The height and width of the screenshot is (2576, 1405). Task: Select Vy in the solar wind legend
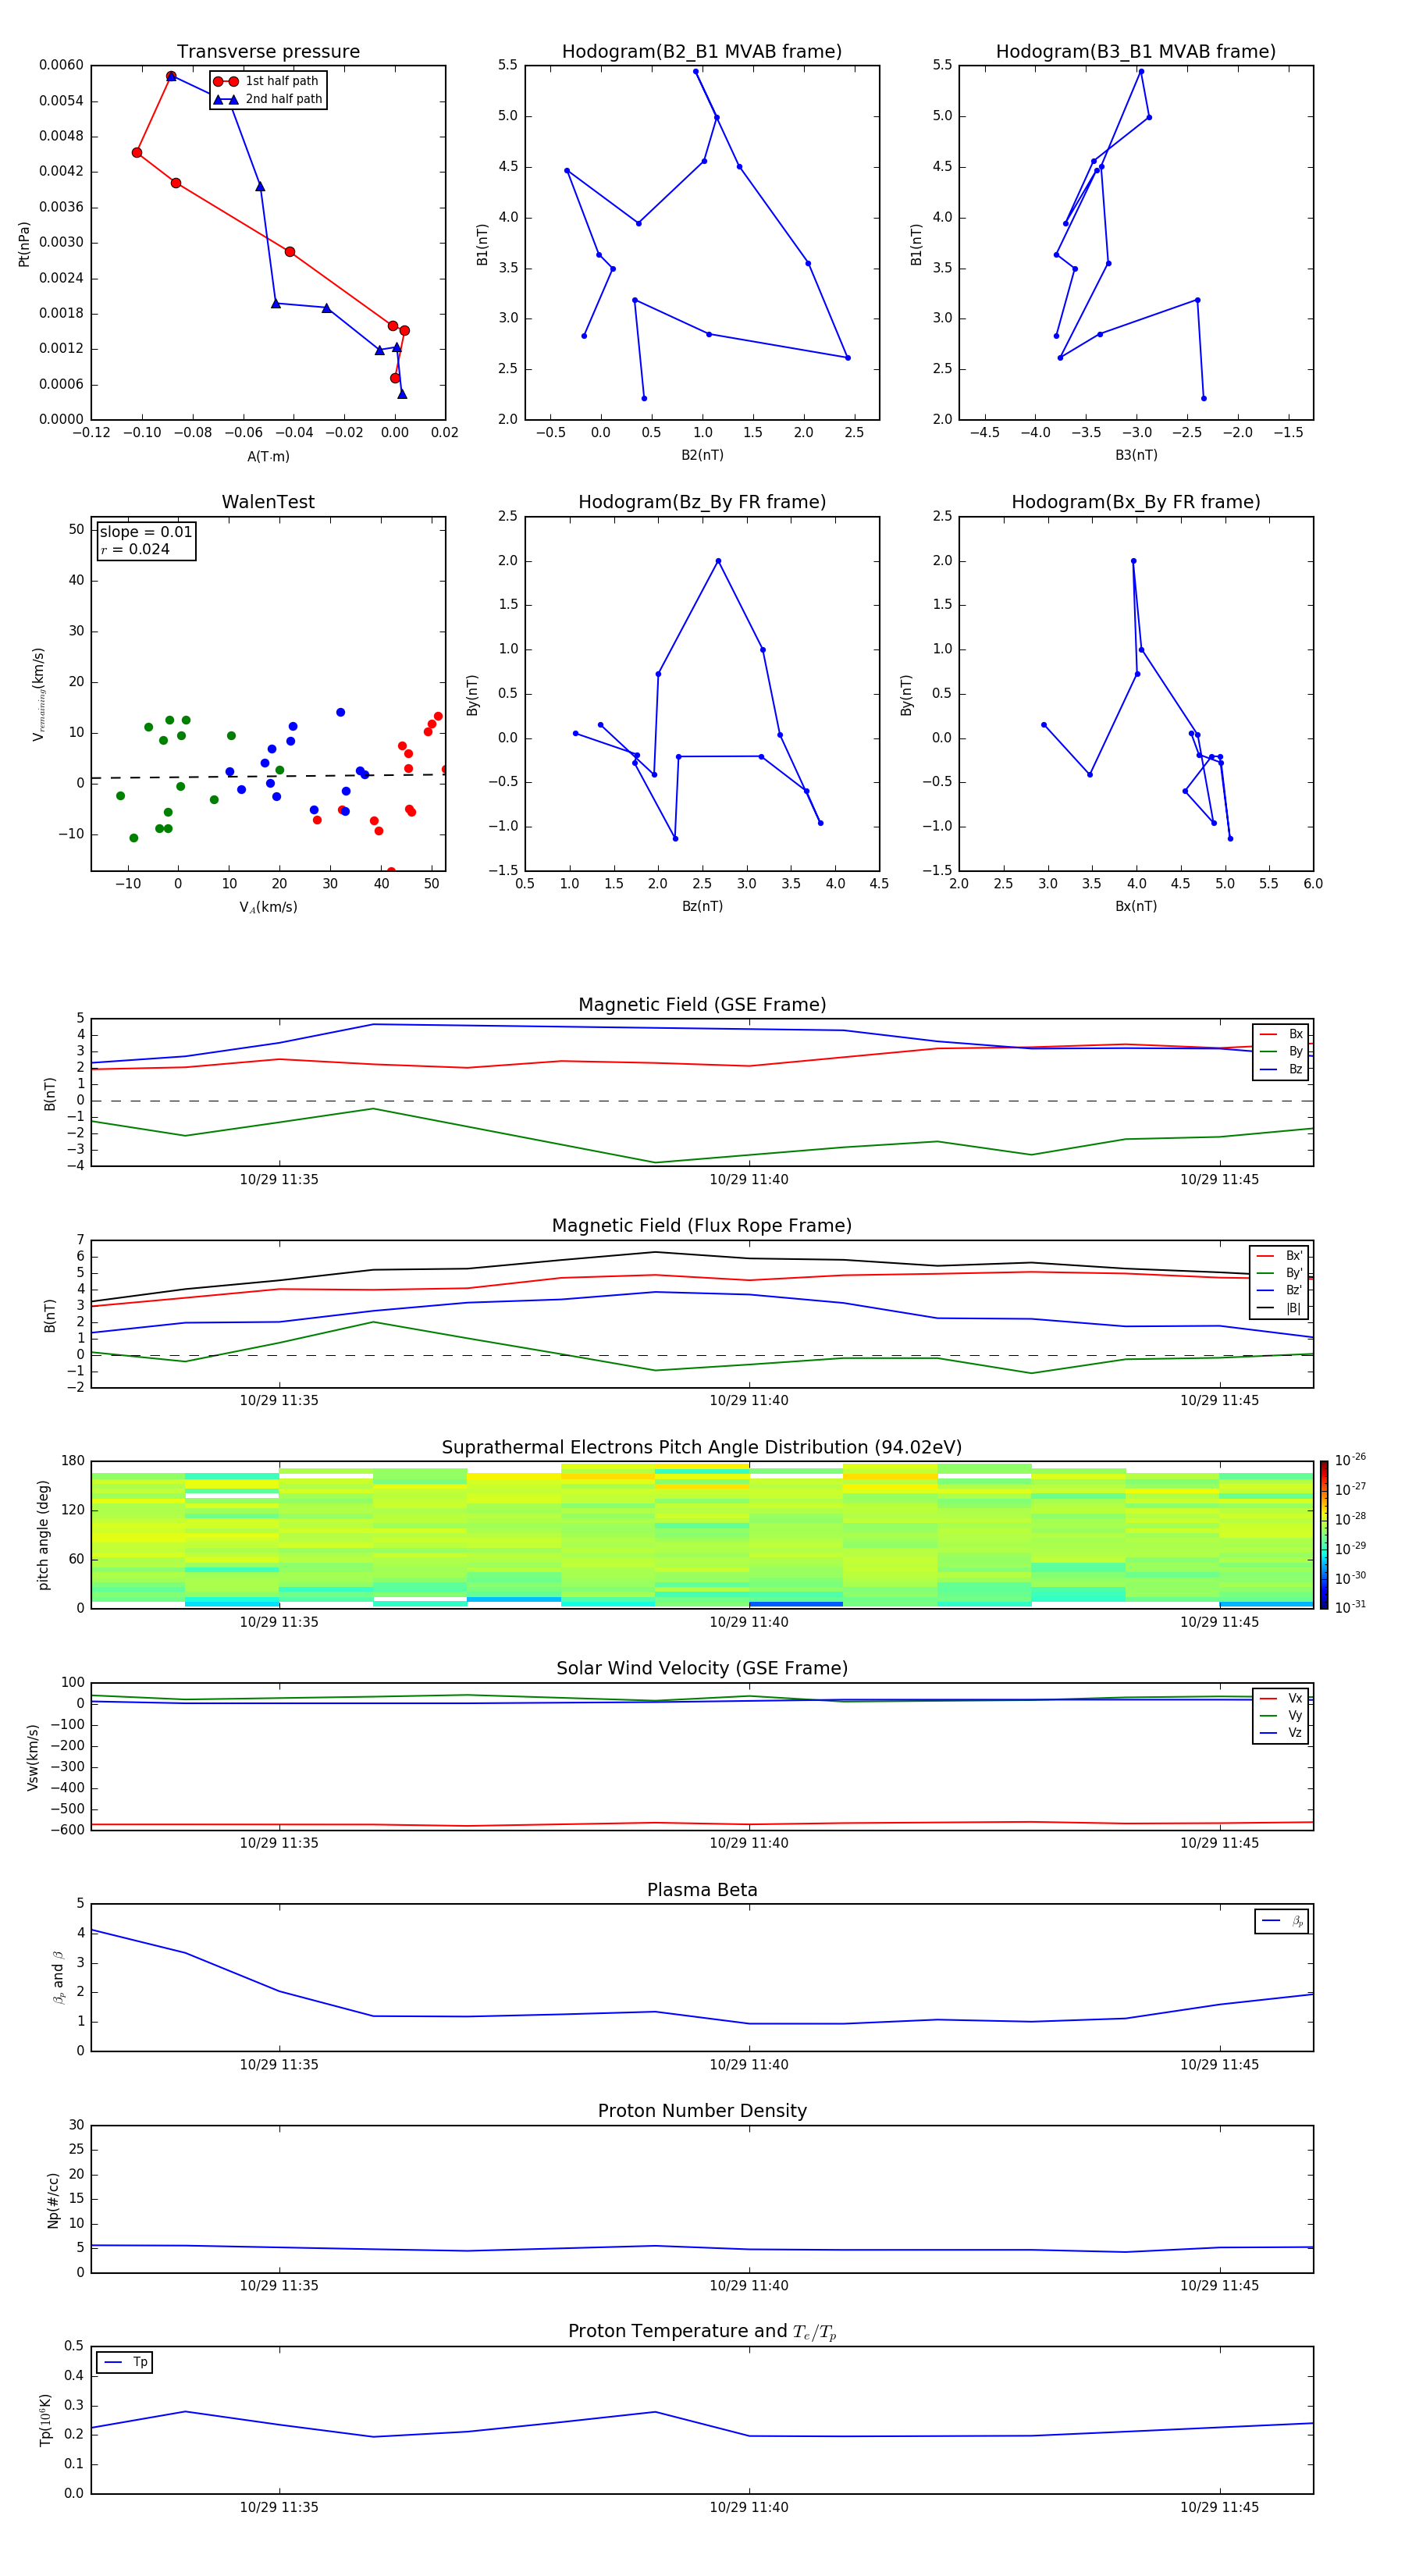point(1281,1715)
